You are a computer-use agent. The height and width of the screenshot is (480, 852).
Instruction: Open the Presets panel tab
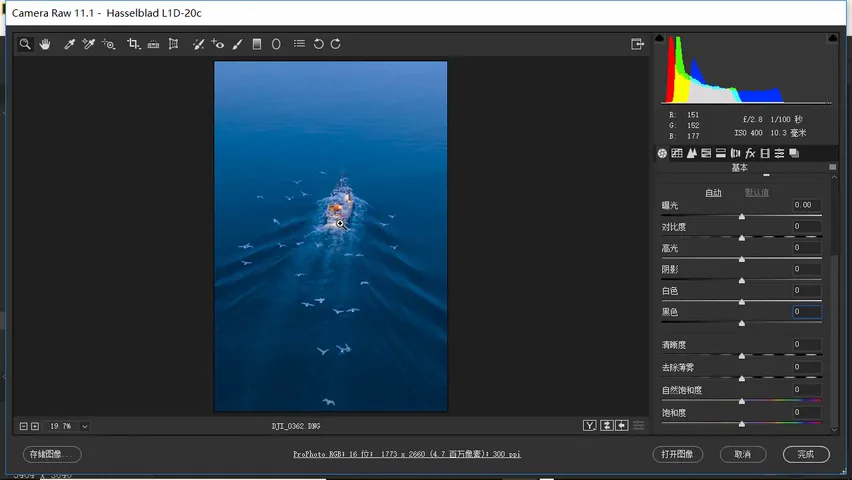click(x=779, y=153)
